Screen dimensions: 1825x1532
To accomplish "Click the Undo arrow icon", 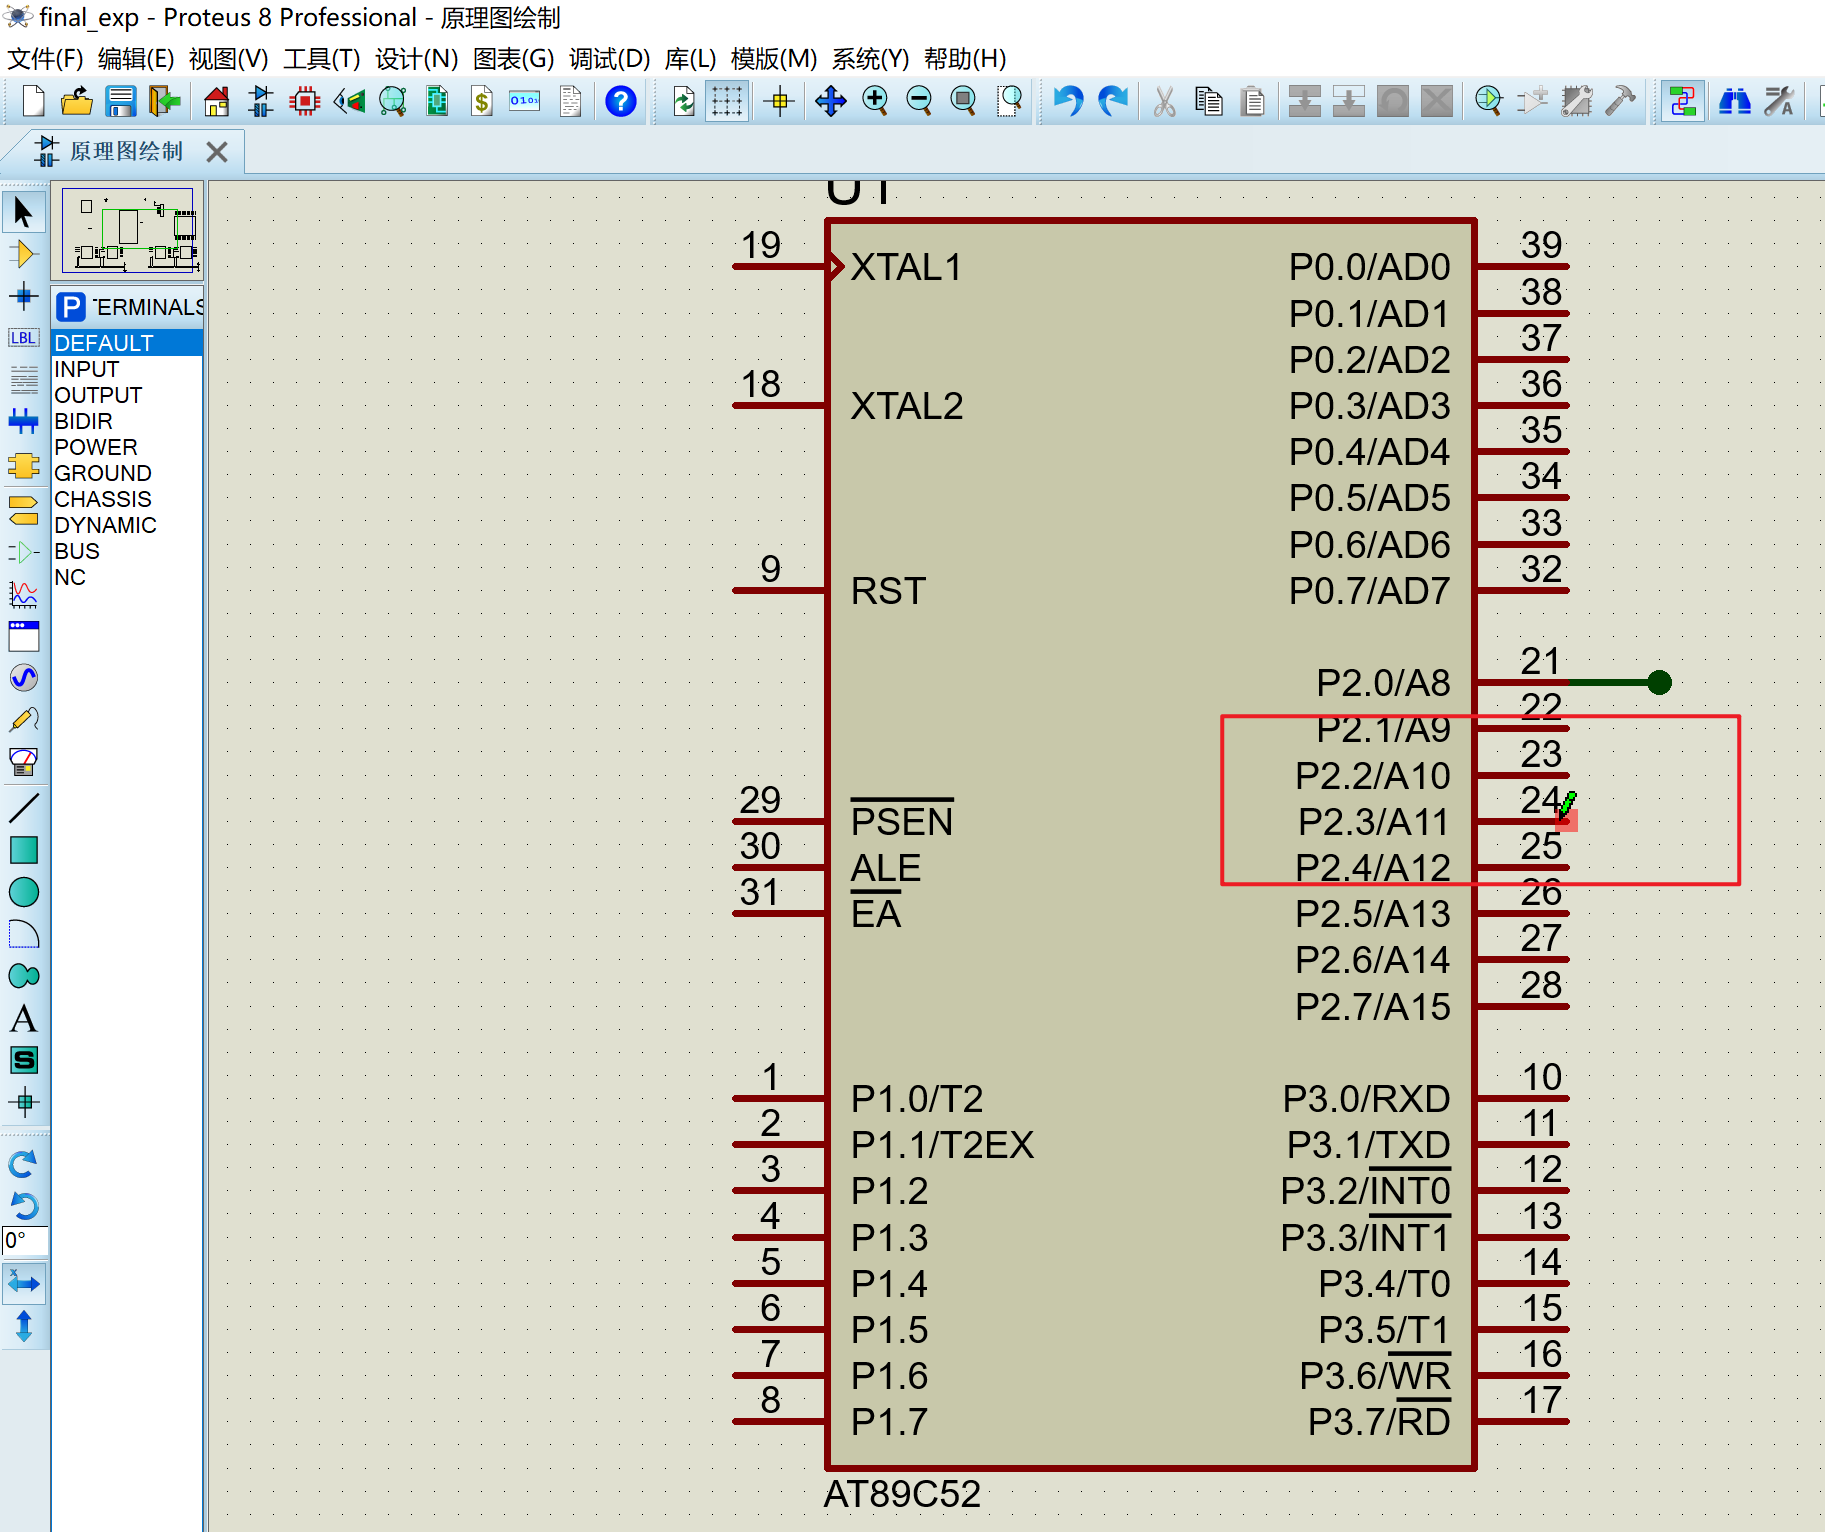I will pos(1068,101).
